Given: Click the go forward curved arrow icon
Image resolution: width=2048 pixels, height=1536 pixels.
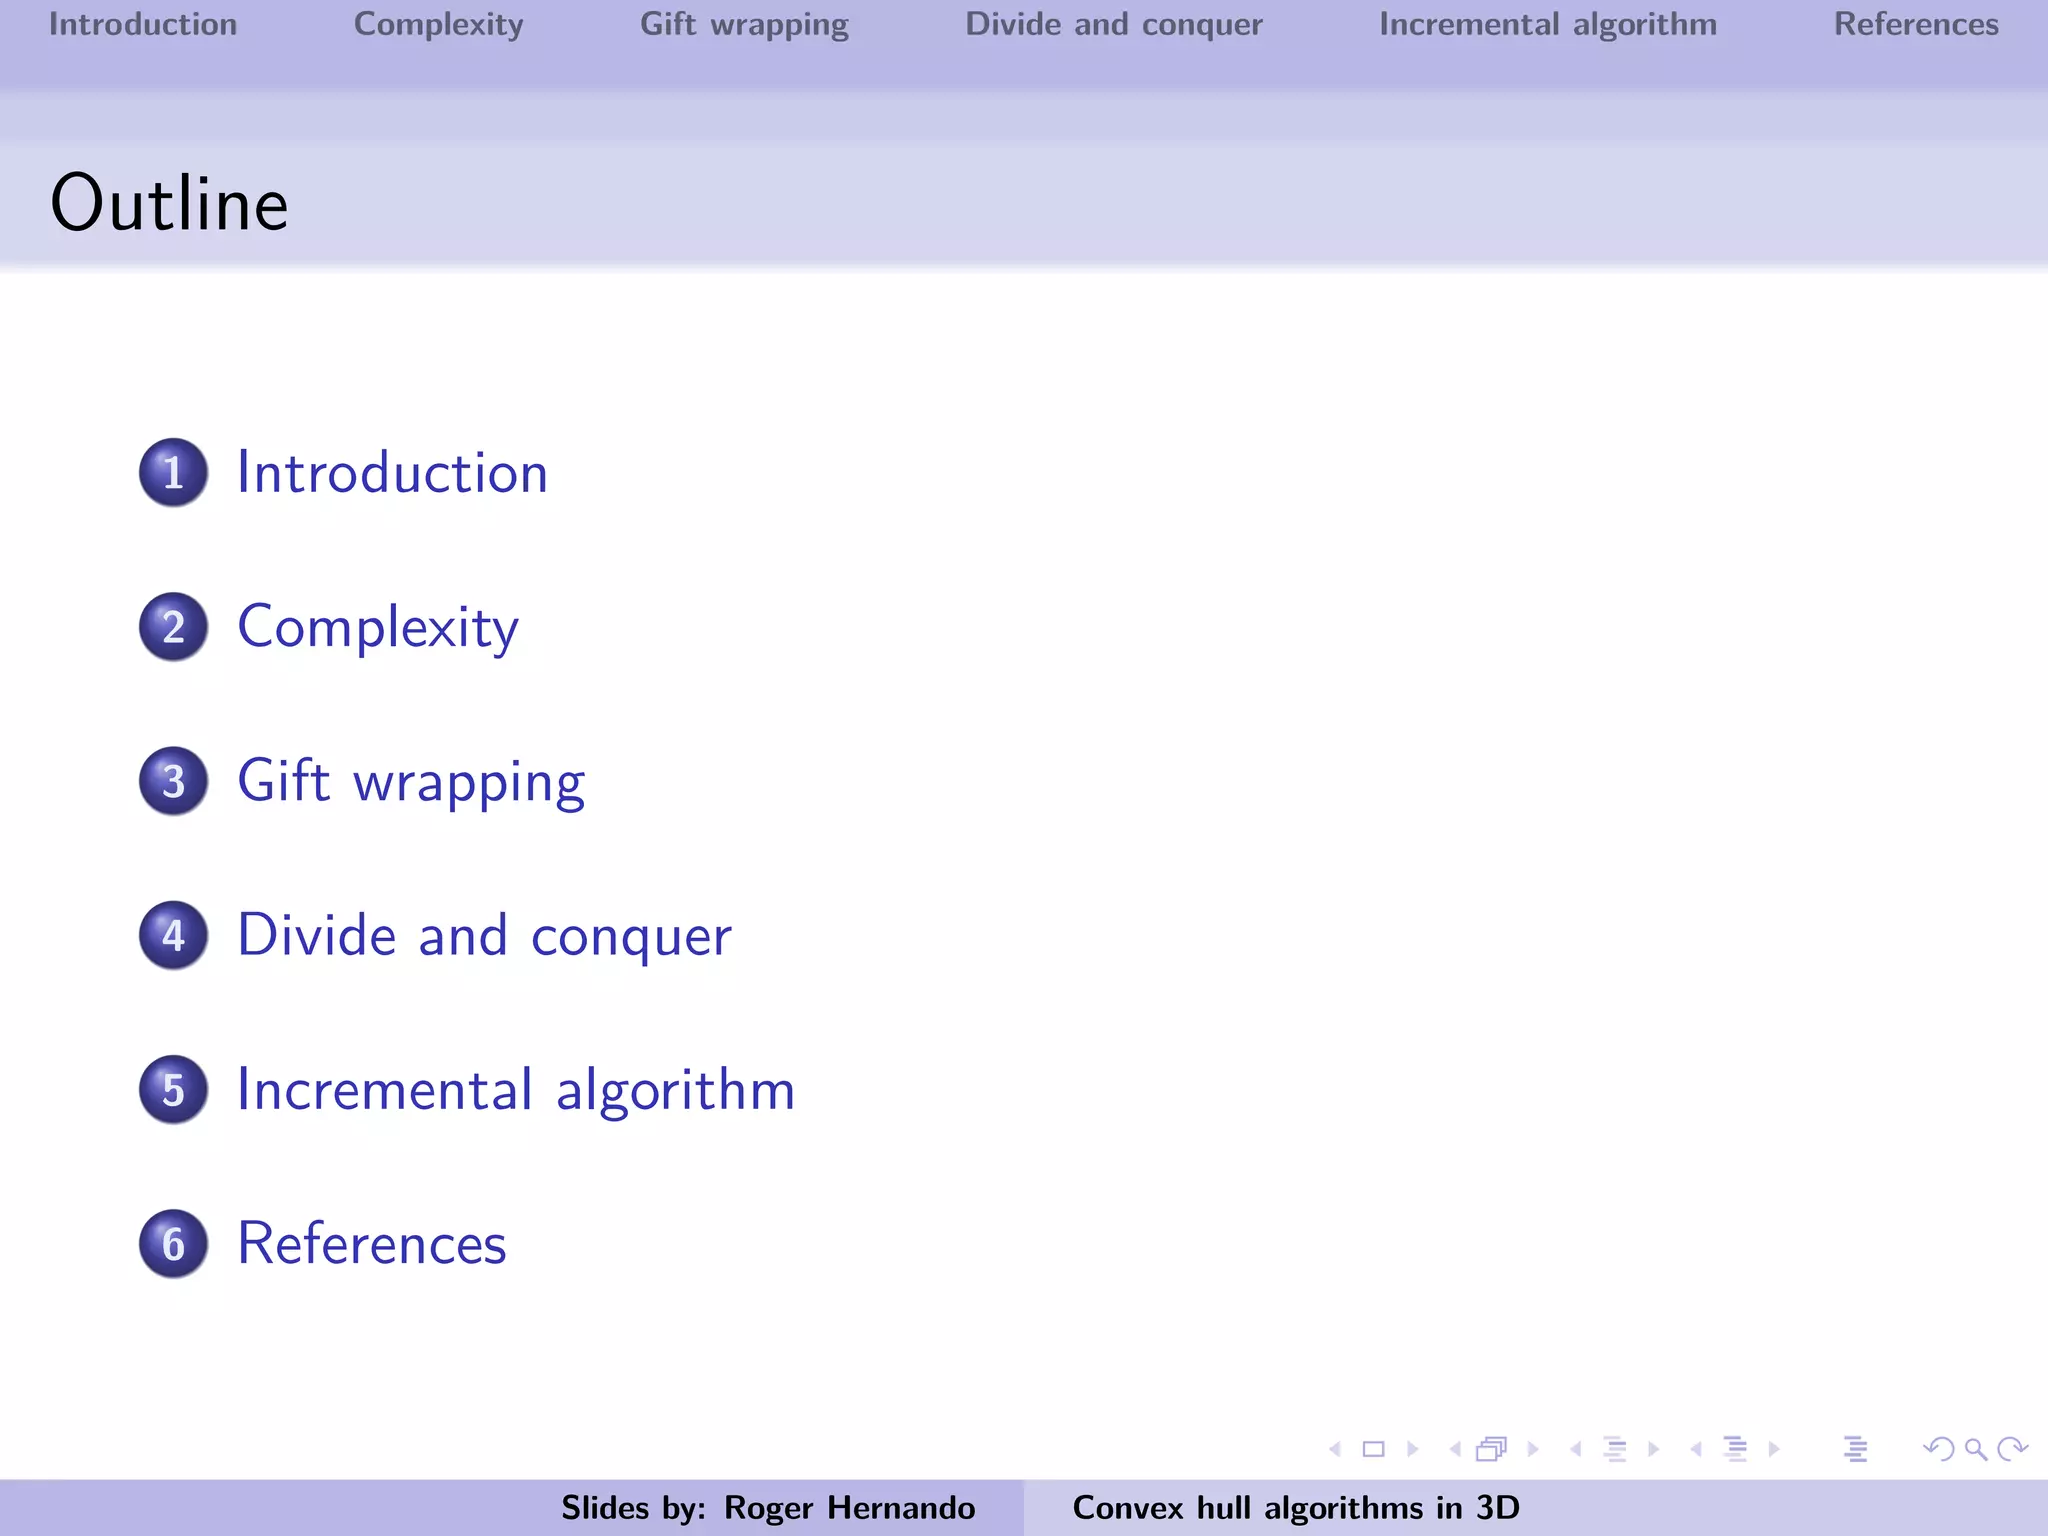Looking at the screenshot, I should coord(2012,1449).
